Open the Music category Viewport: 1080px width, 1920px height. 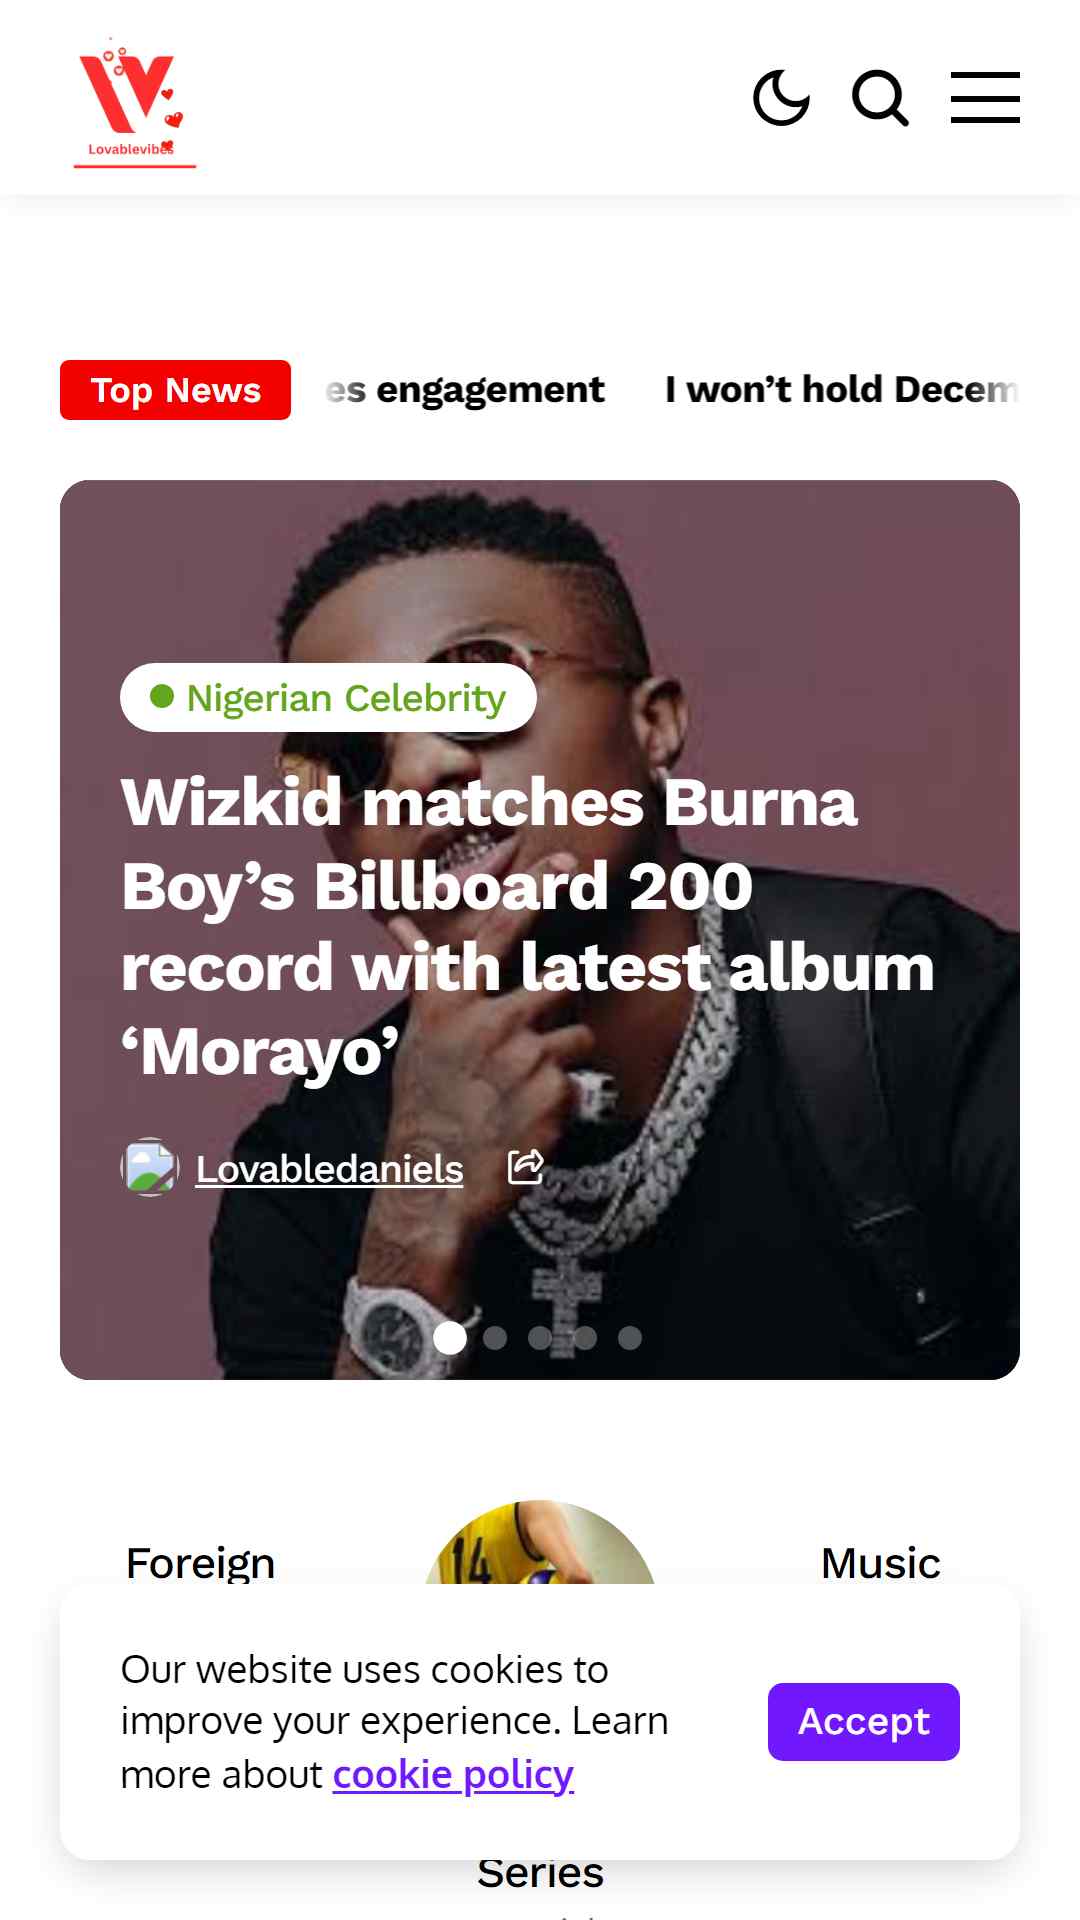[x=880, y=1563]
